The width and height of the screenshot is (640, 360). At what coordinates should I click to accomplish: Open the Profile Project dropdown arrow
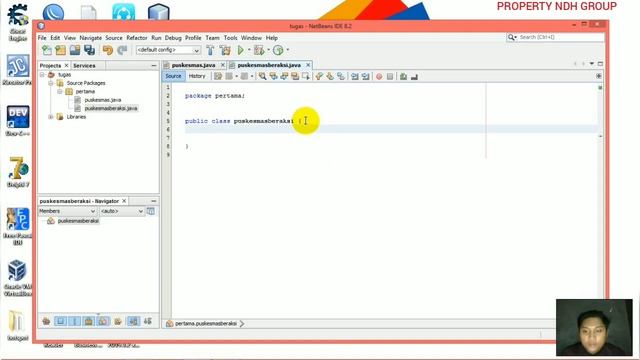coord(287,50)
